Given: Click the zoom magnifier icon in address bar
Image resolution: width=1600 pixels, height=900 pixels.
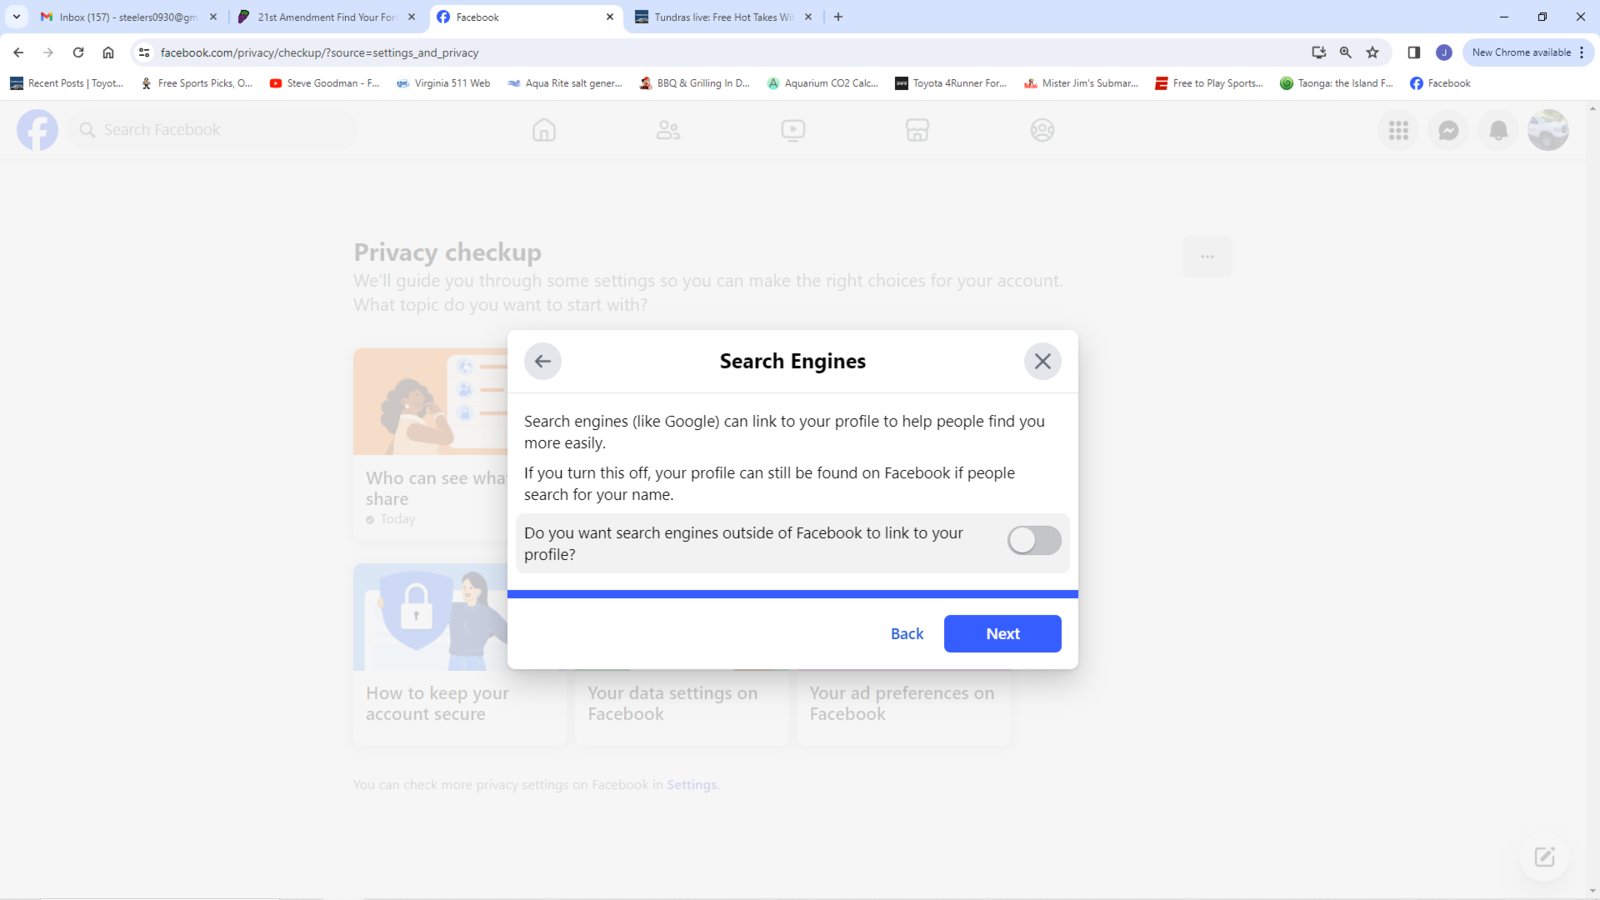Looking at the screenshot, I should tap(1345, 52).
